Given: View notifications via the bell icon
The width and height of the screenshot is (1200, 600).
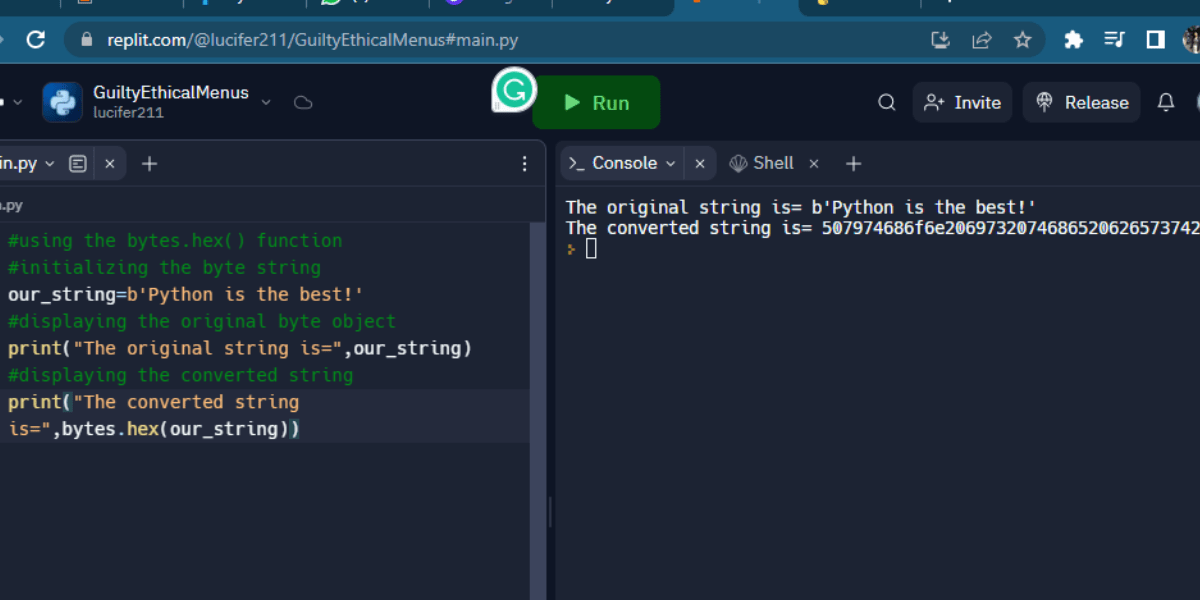Looking at the screenshot, I should (1165, 102).
